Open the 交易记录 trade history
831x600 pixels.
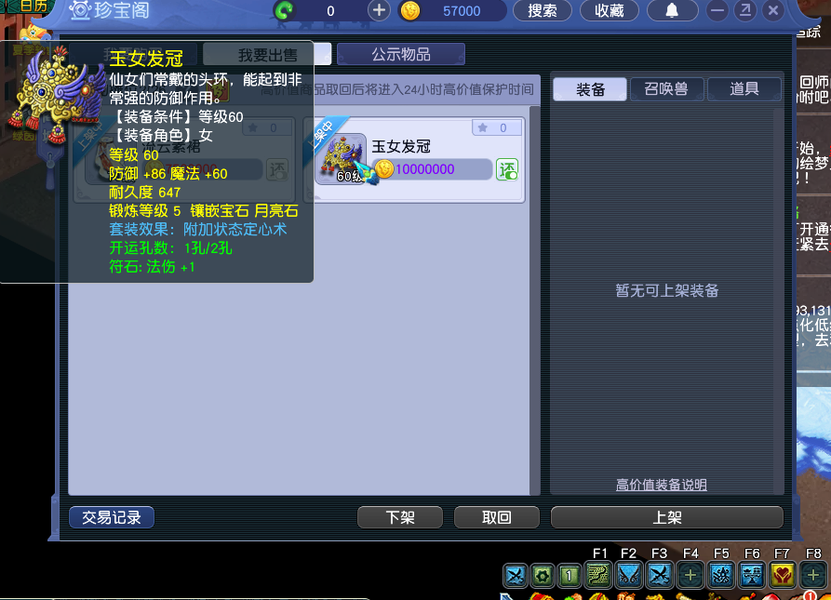(x=111, y=517)
